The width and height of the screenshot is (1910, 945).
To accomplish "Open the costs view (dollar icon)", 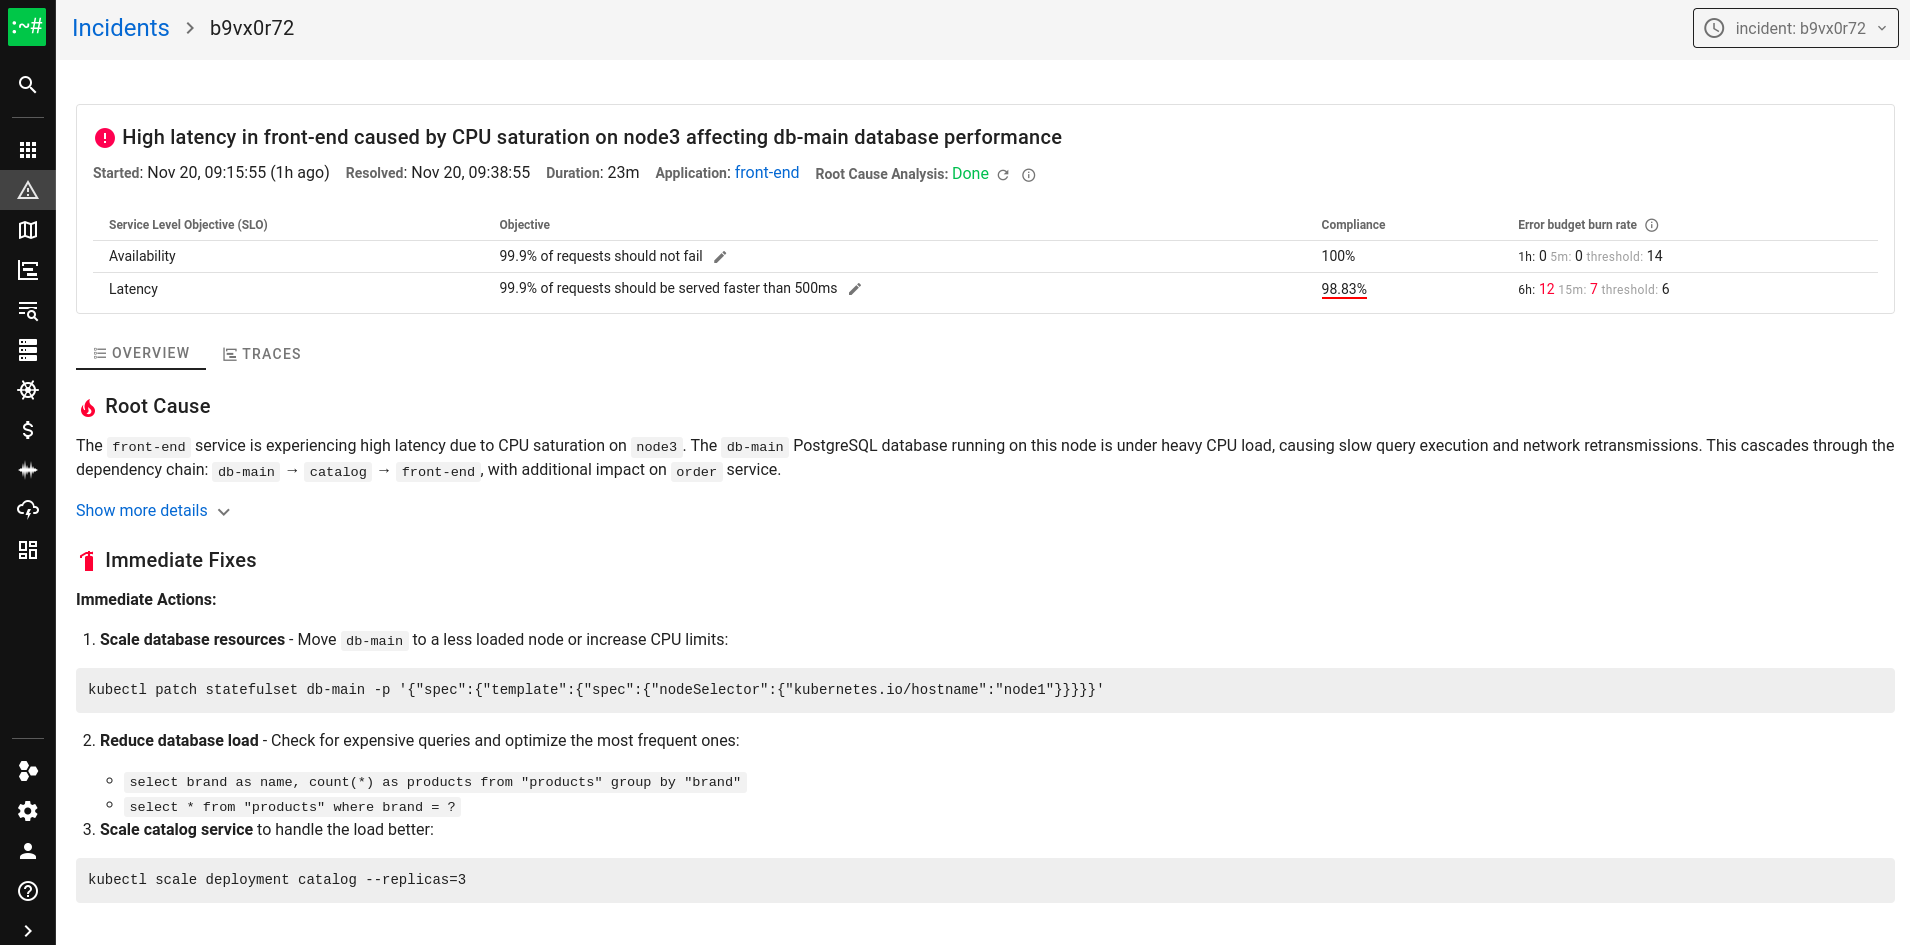I will pyautogui.click(x=27, y=430).
